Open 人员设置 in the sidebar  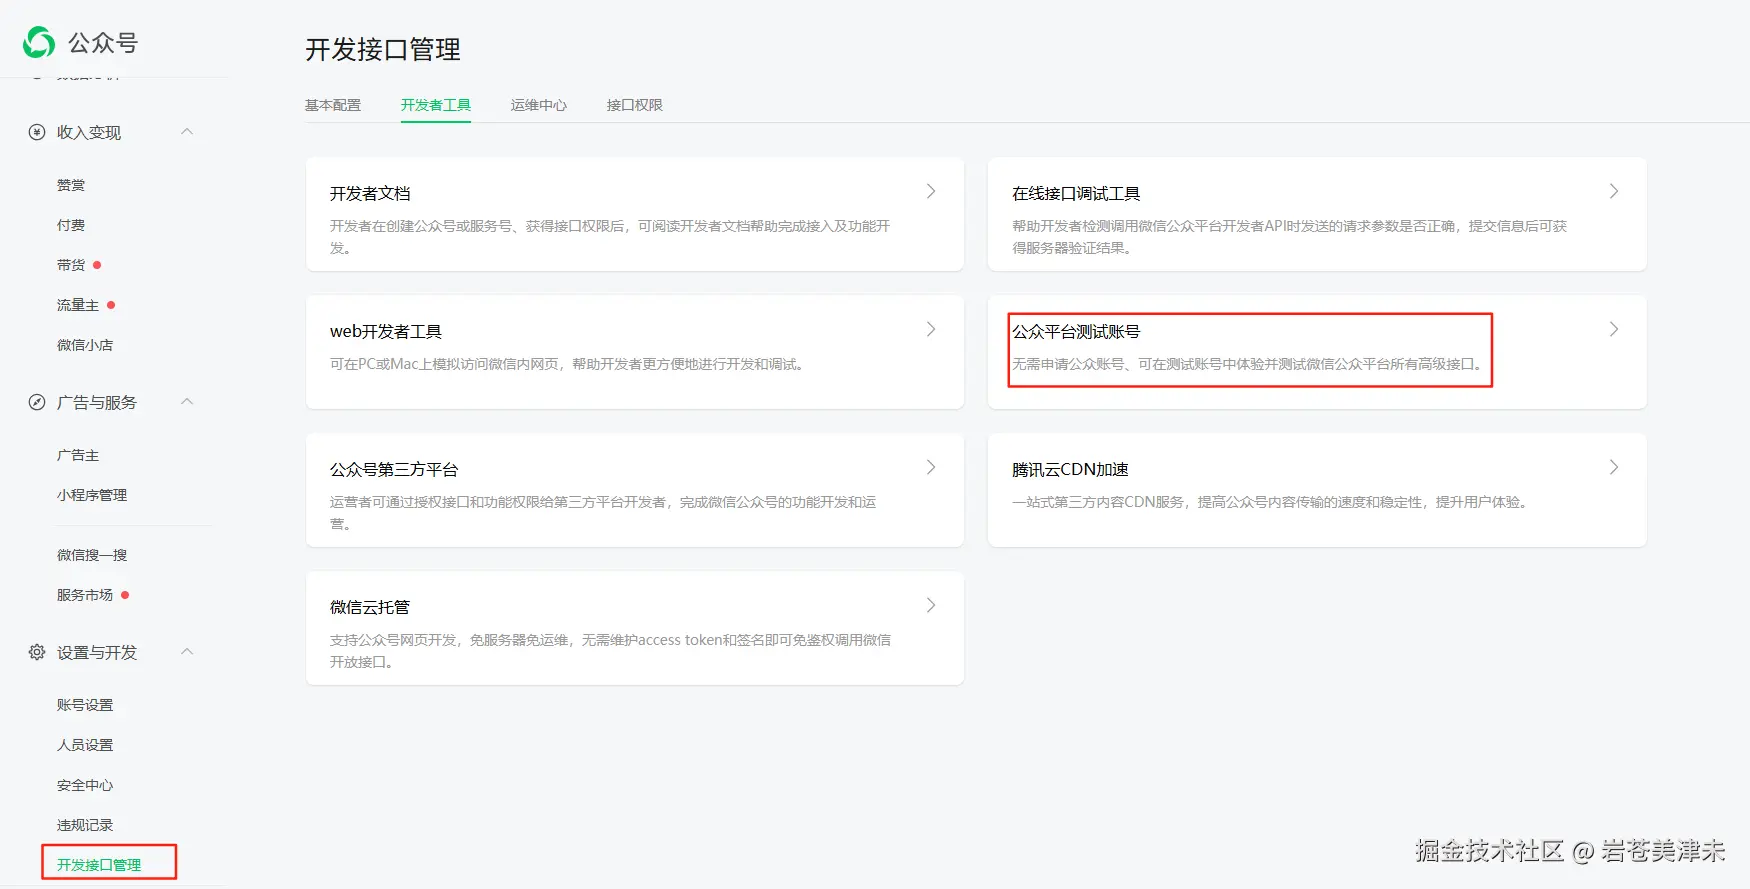point(85,745)
